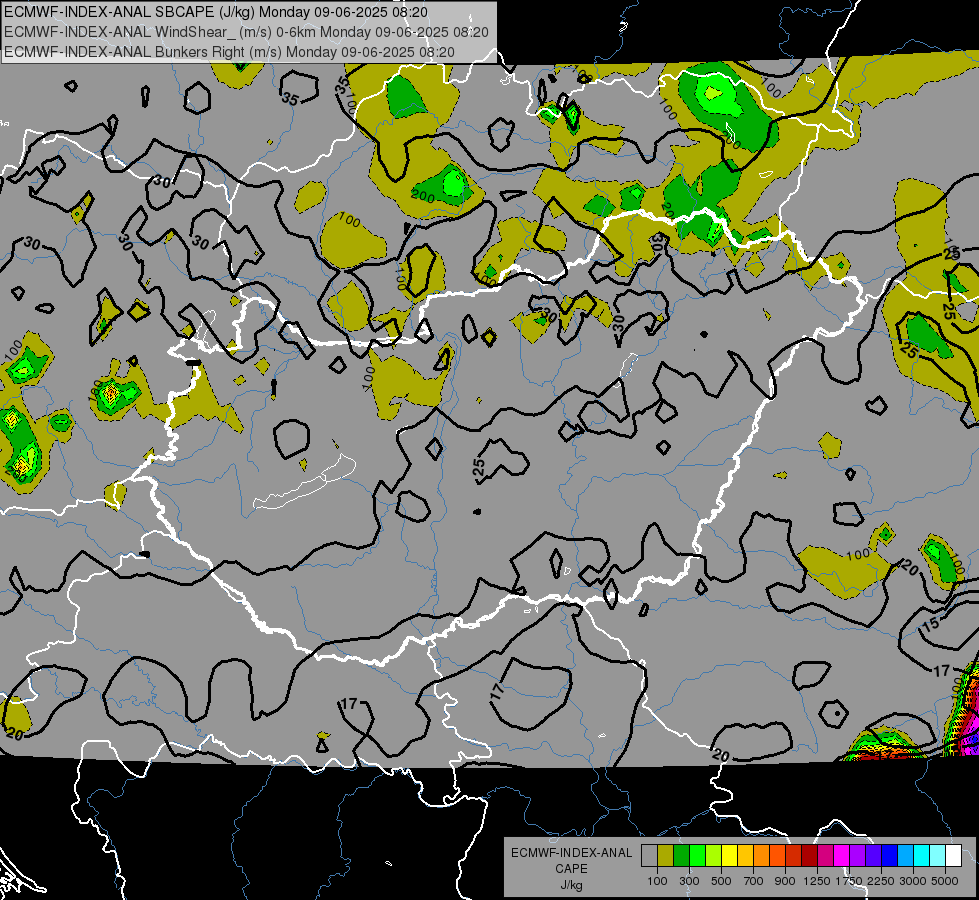Pick the sky blue swatch left of 3000

point(905,855)
